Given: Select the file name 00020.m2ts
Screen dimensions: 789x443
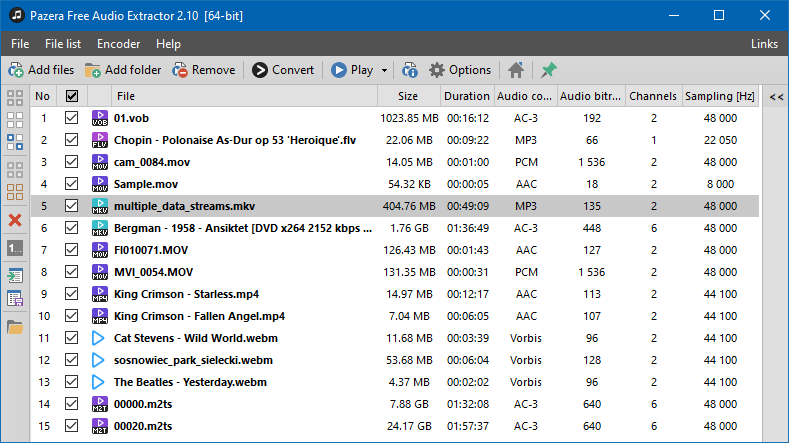Looking at the screenshot, I should pyautogui.click(x=143, y=426).
